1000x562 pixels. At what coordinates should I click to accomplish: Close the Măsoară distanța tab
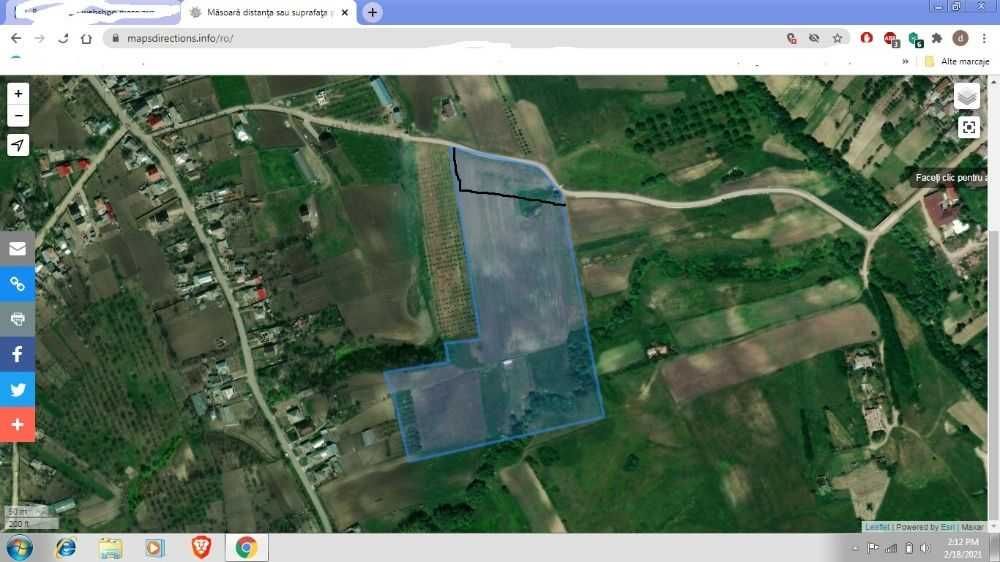345,12
